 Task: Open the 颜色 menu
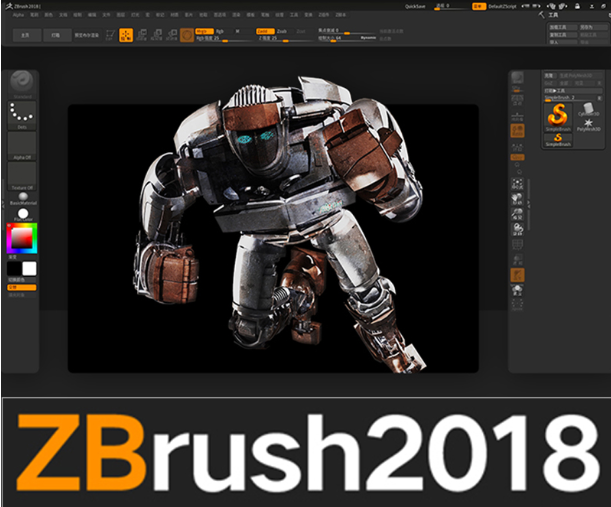pos(48,15)
